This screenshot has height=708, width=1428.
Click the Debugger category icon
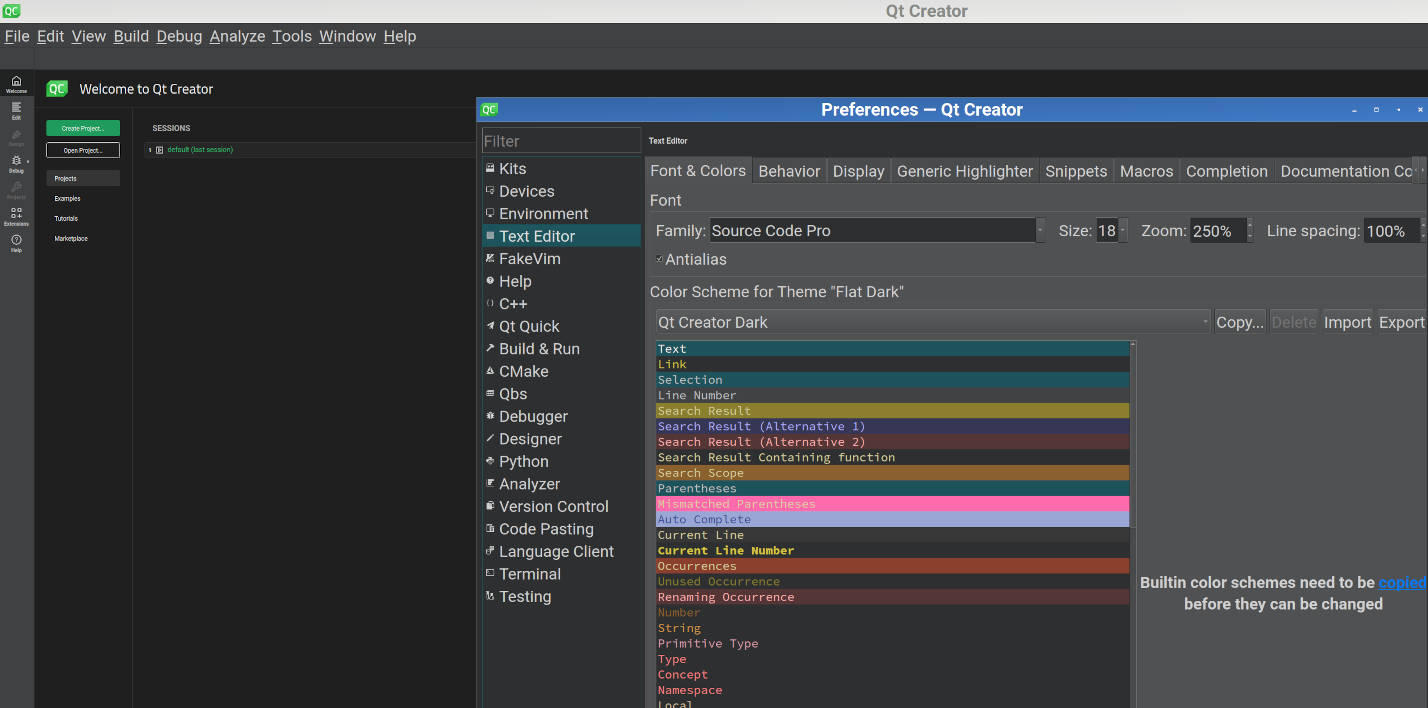[490, 415]
